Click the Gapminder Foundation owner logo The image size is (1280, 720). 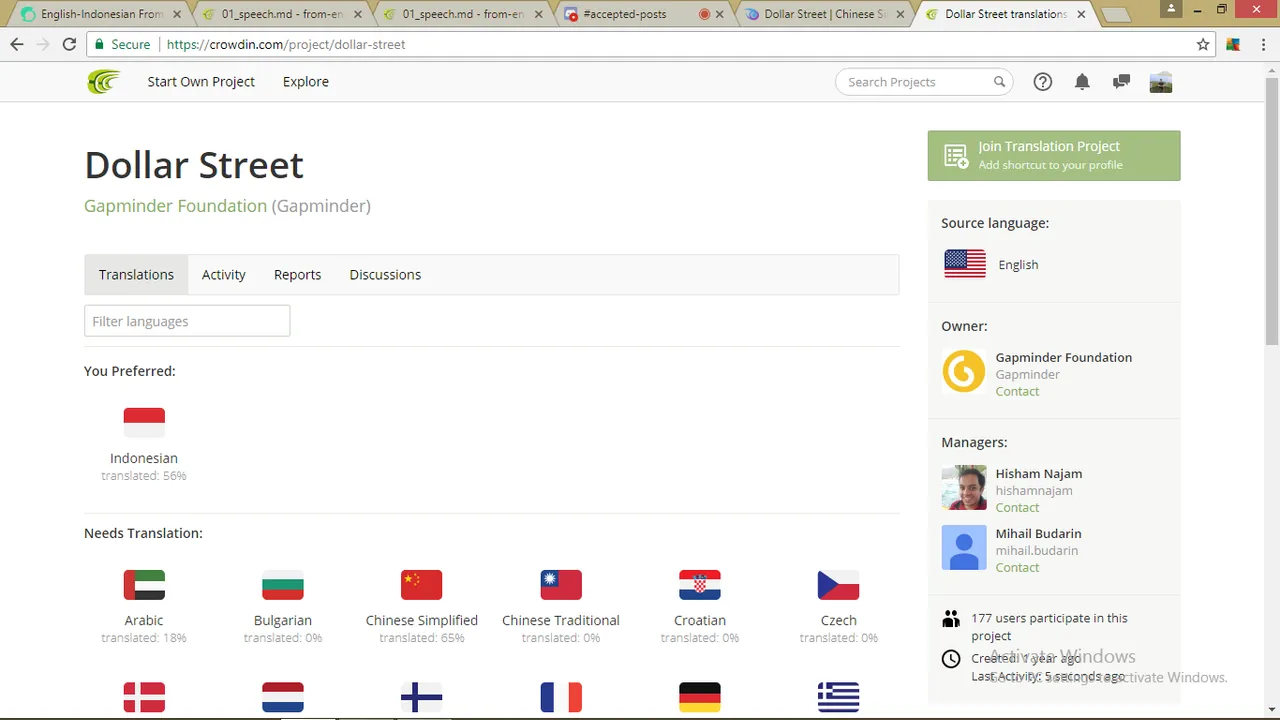click(964, 371)
